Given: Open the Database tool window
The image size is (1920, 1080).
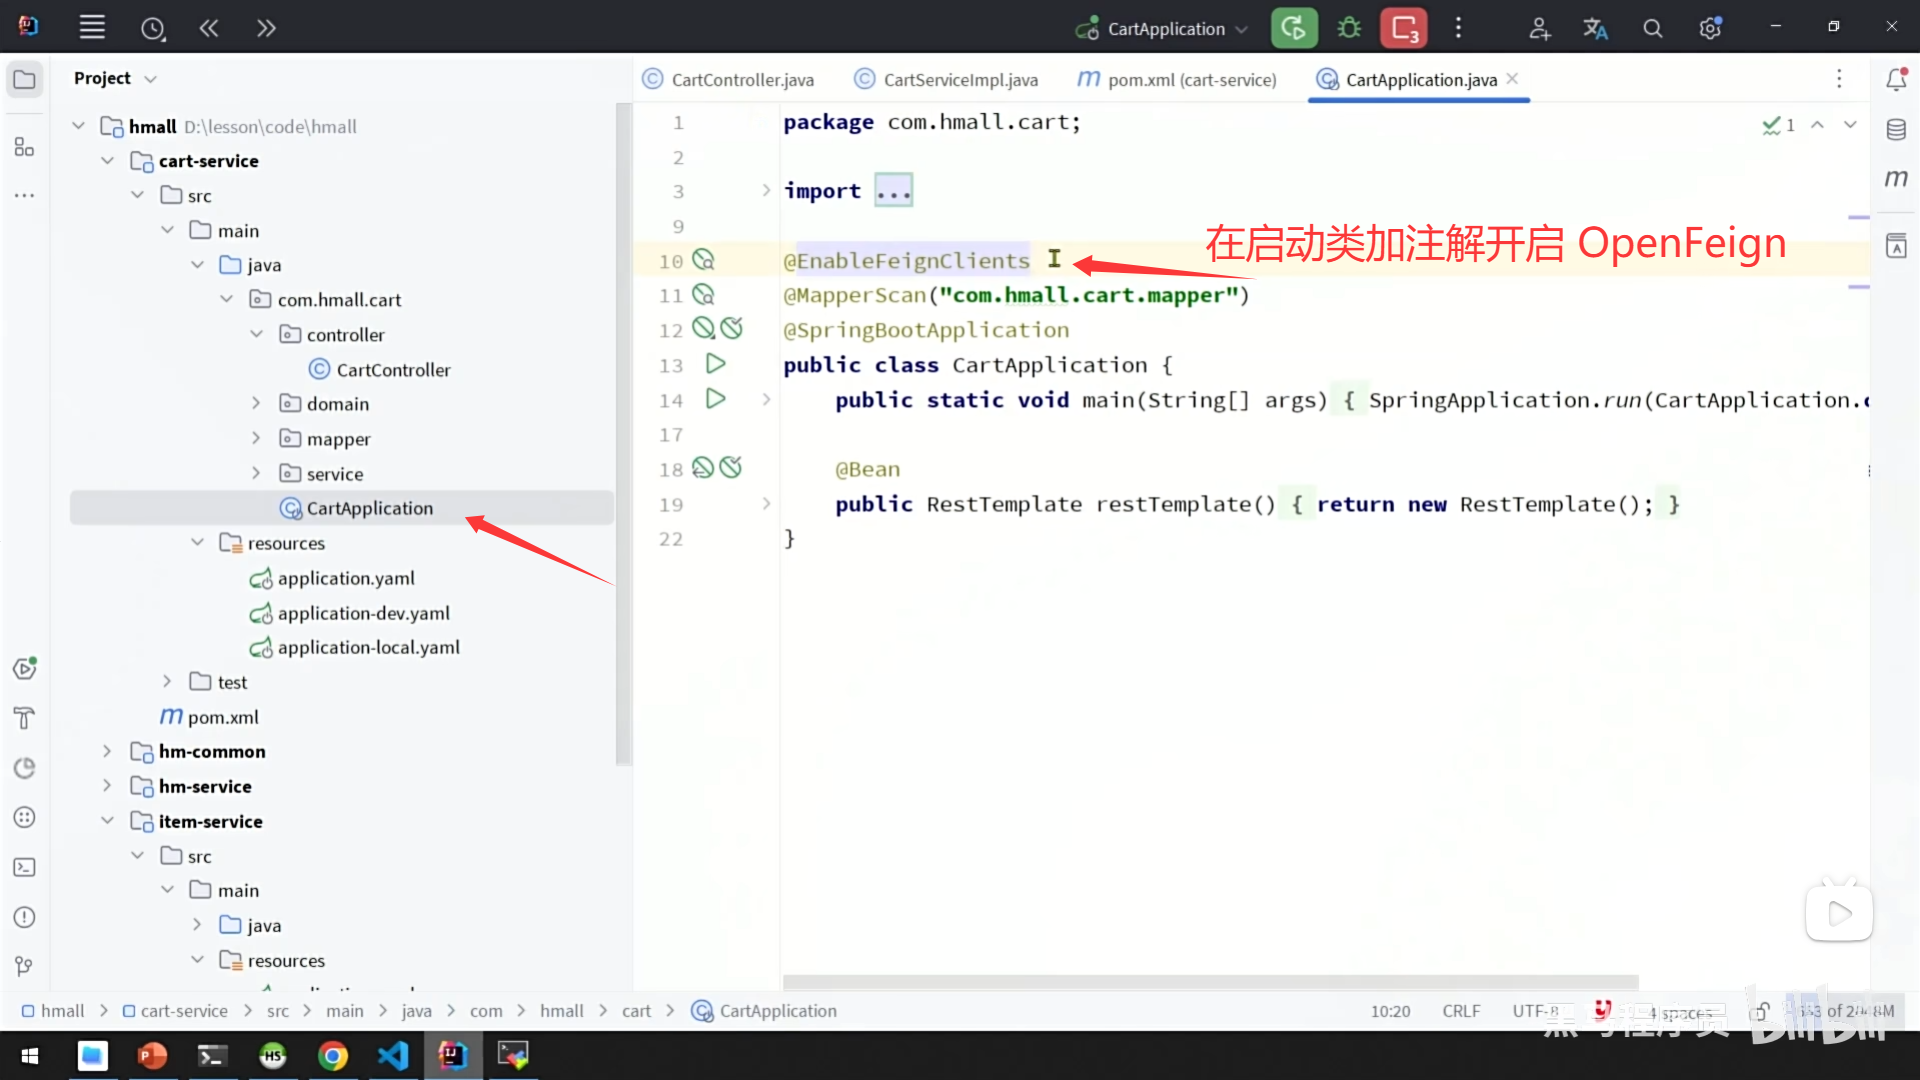Looking at the screenshot, I should click(1896, 129).
